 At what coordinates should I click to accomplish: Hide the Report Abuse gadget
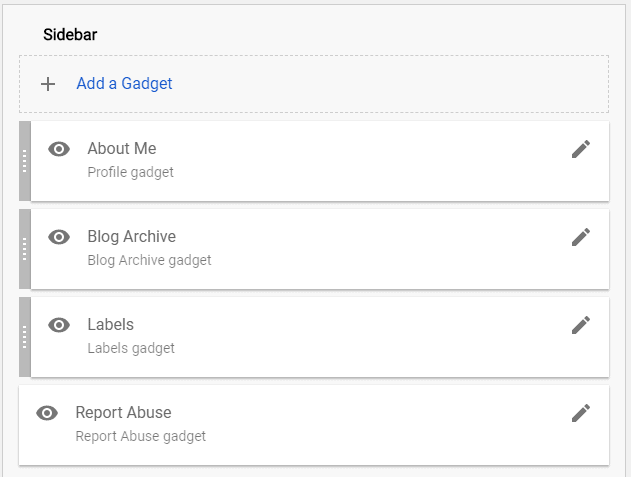click(47, 413)
